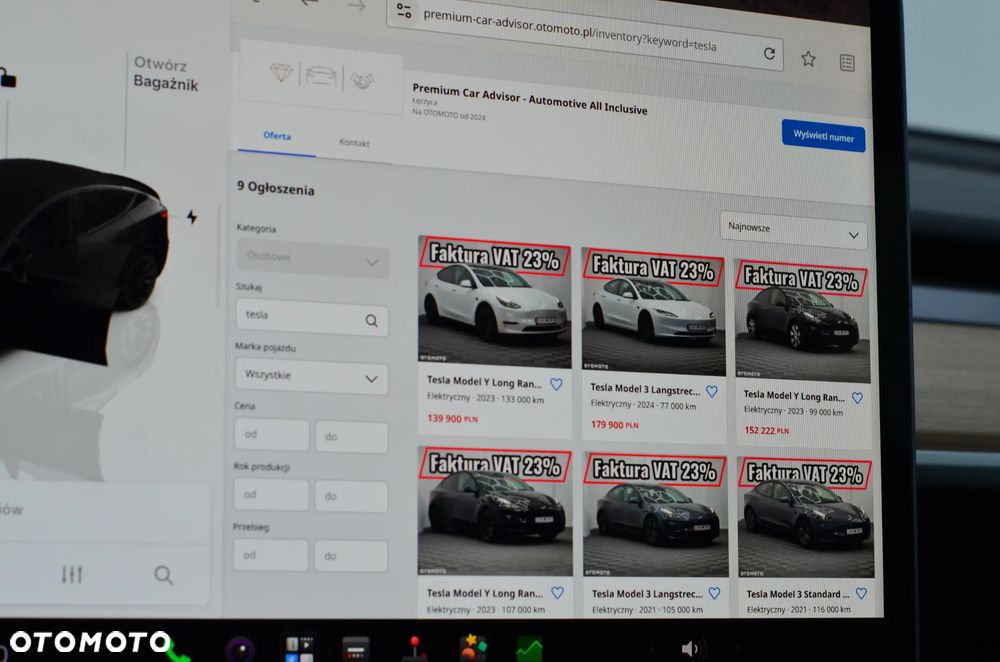The width and height of the screenshot is (1000, 662).
Task: Open title of Model 3 Langstrec 105 000 km listing
Action: 647,594
